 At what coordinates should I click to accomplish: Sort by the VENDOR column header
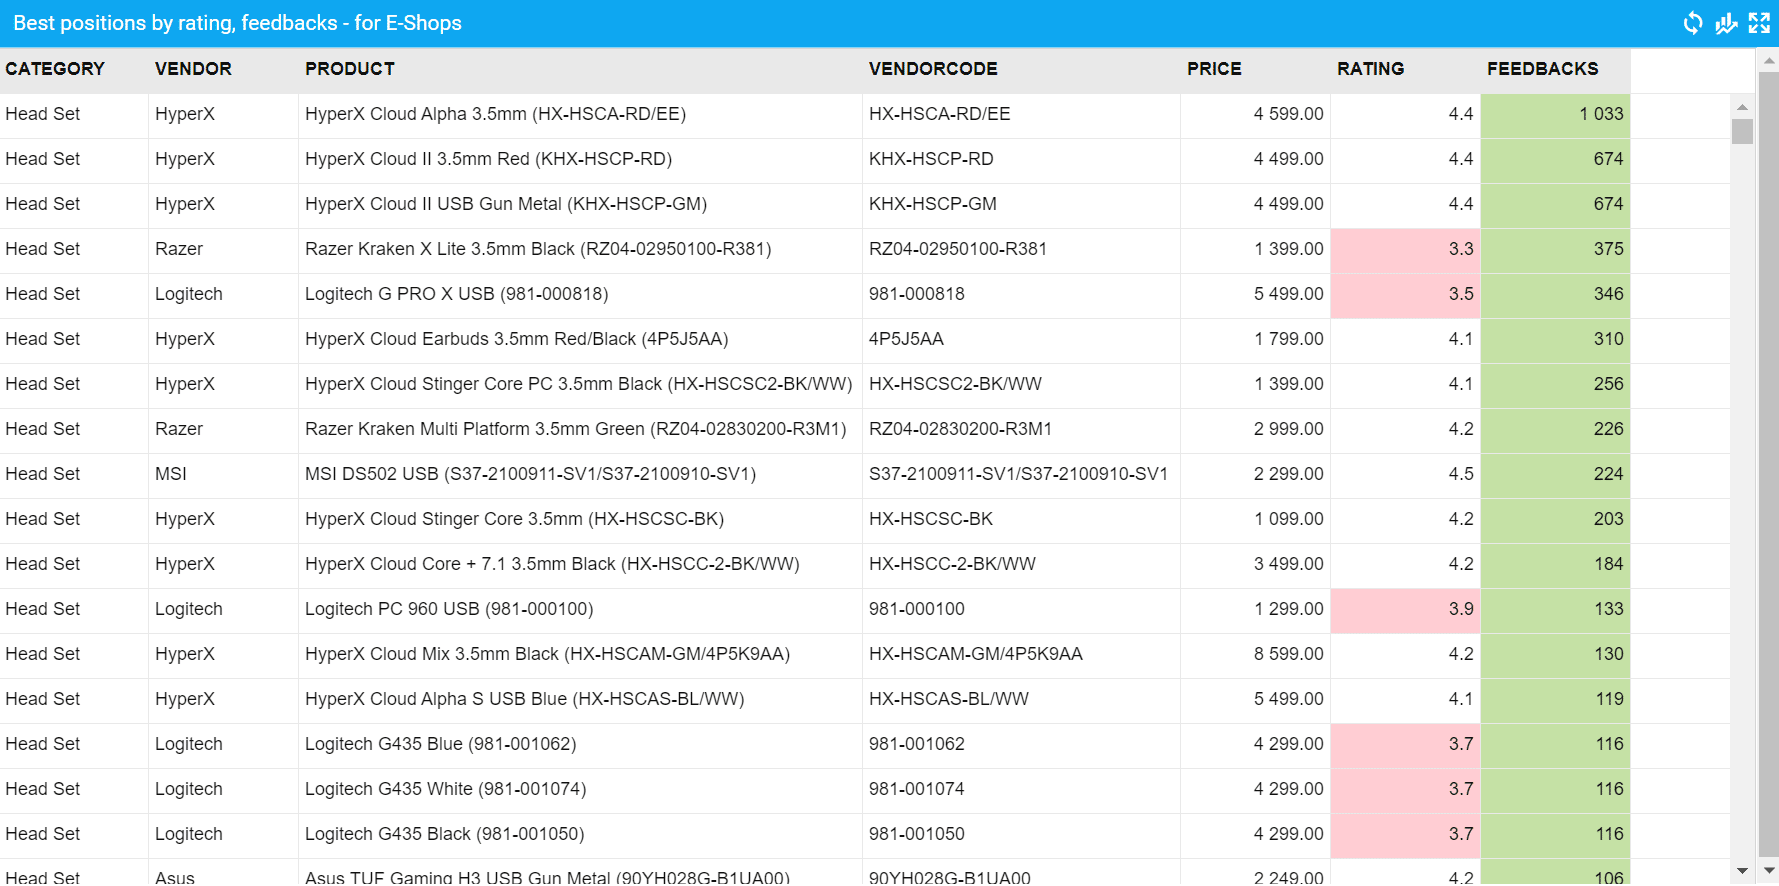193,69
